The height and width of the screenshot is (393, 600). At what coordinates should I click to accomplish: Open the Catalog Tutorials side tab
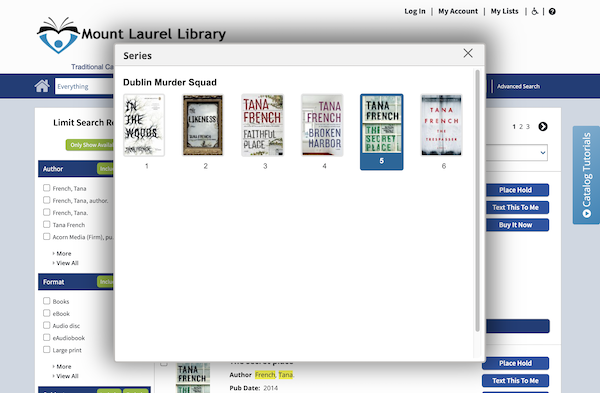[586, 175]
